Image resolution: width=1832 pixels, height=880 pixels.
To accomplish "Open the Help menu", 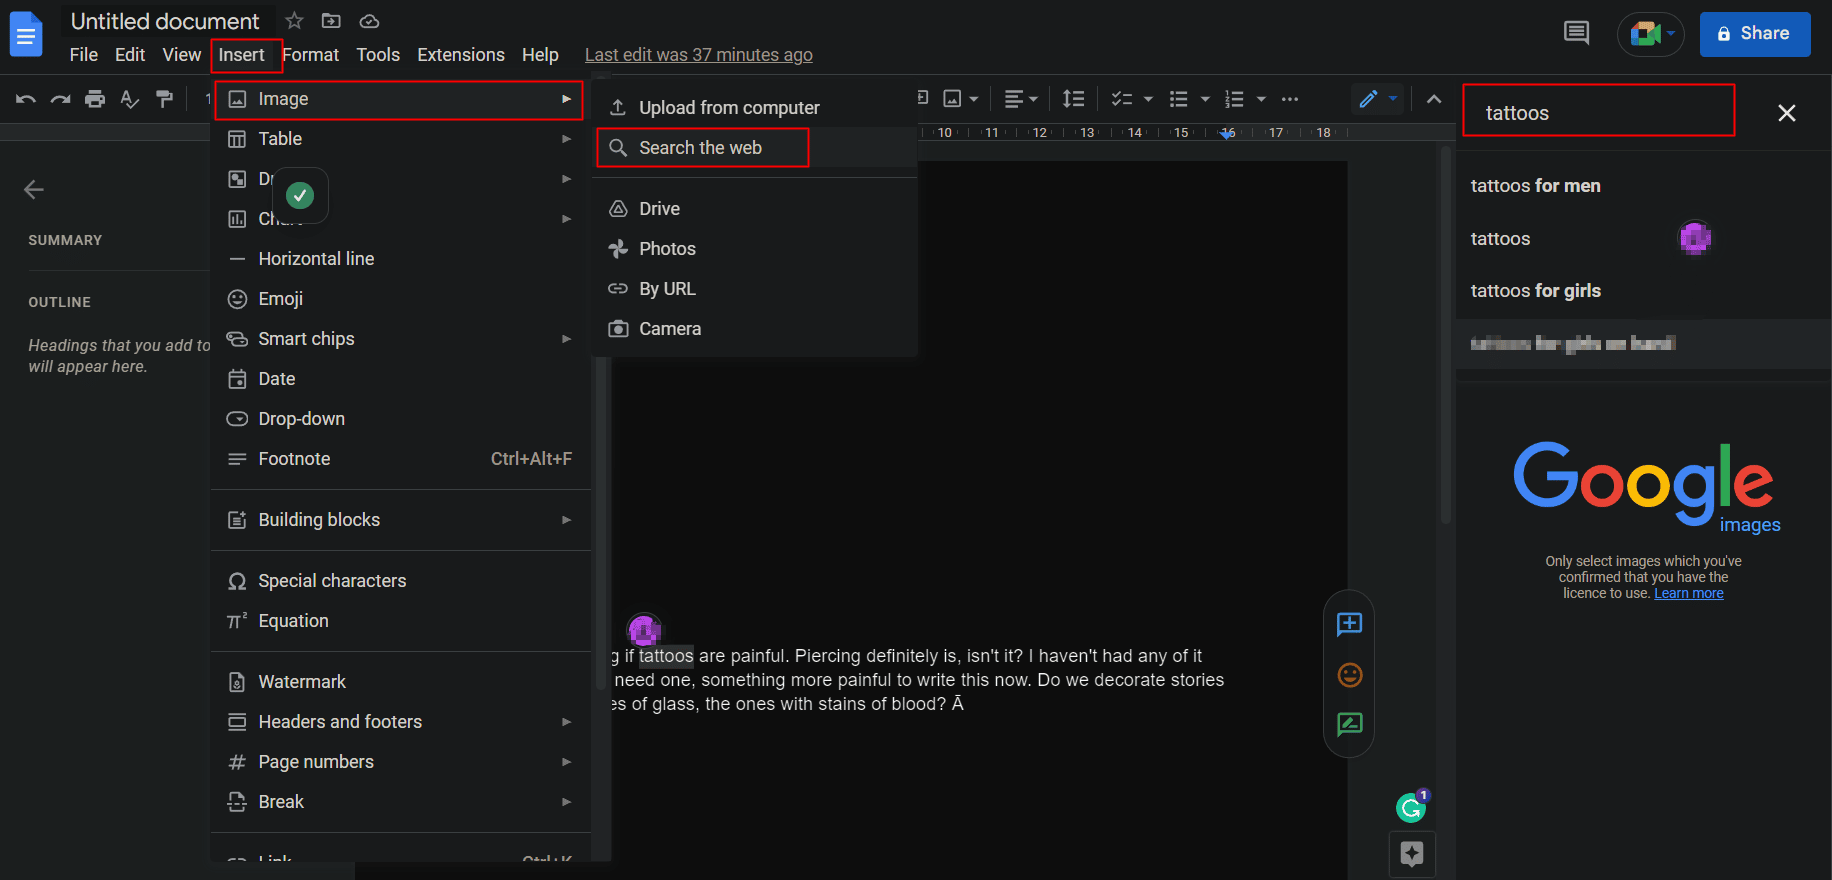I will 540,55.
